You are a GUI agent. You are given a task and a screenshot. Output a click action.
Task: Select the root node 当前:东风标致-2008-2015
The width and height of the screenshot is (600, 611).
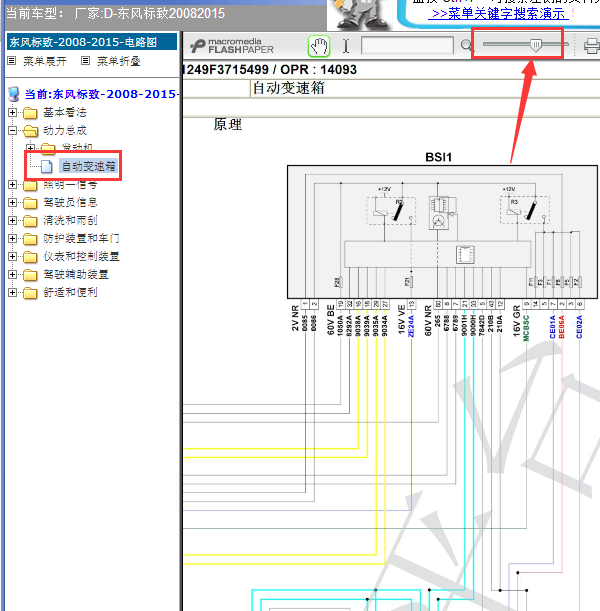(x=101, y=94)
